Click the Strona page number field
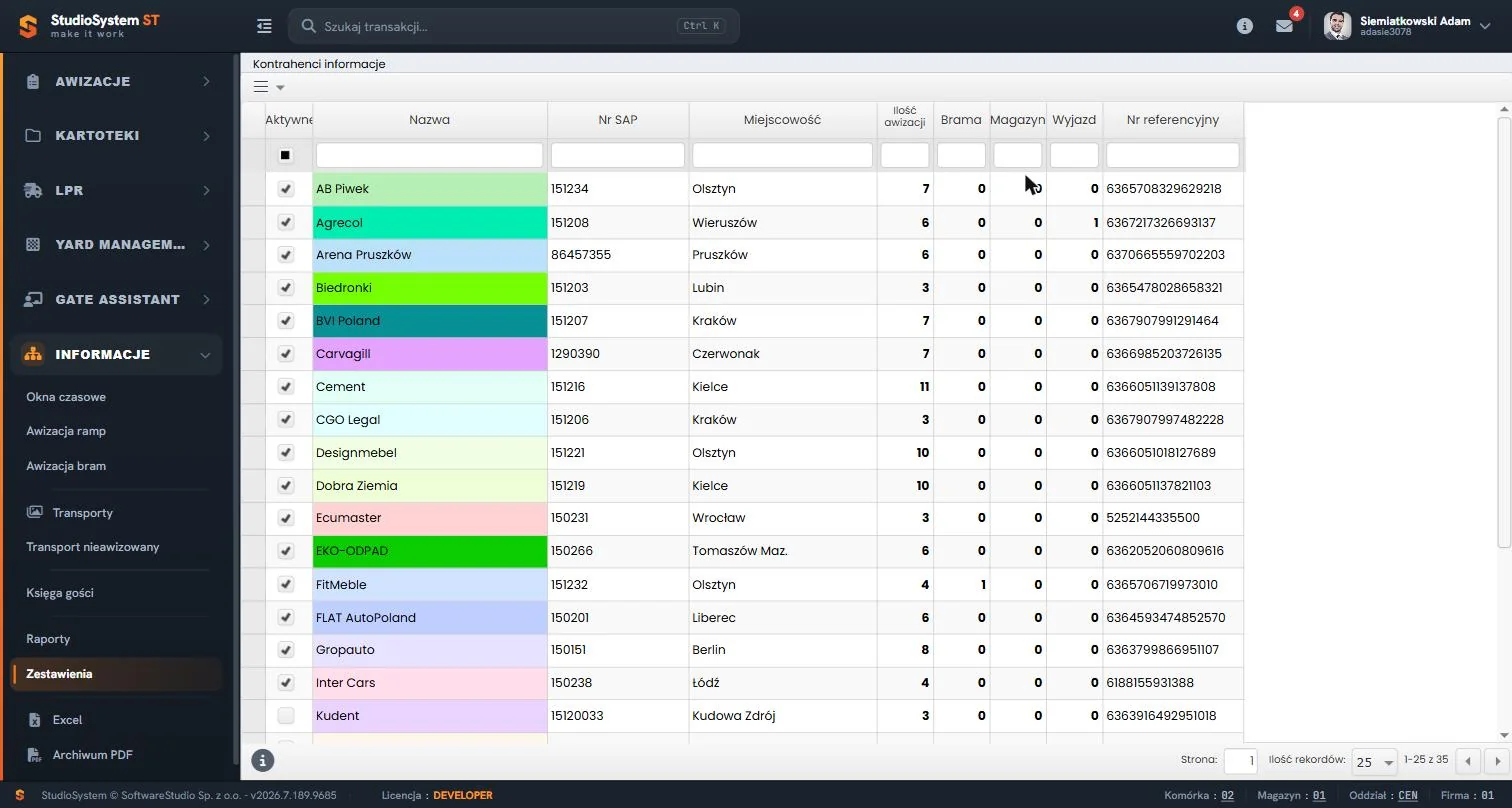The height and width of the screenshot is (808, 1512). click(1240, 761)
